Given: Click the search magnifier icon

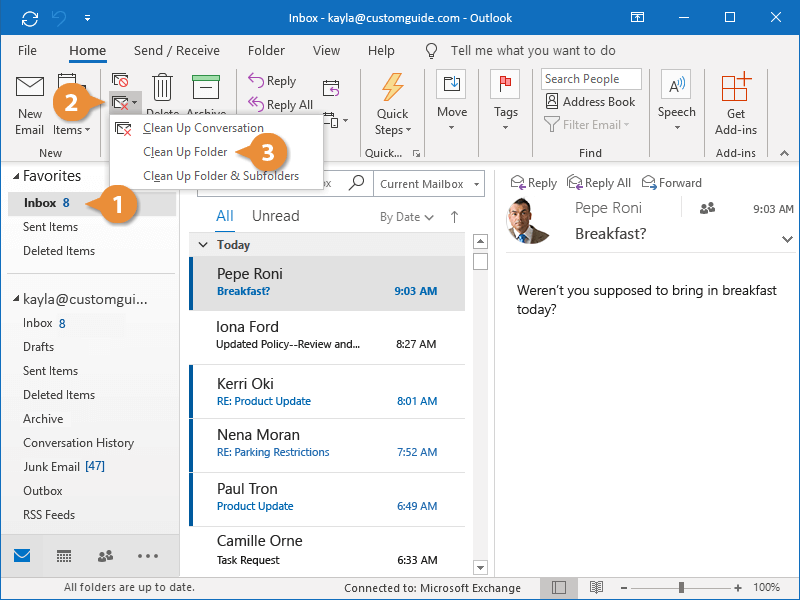Looking at the screenshot, I should [x=356, y=183].
